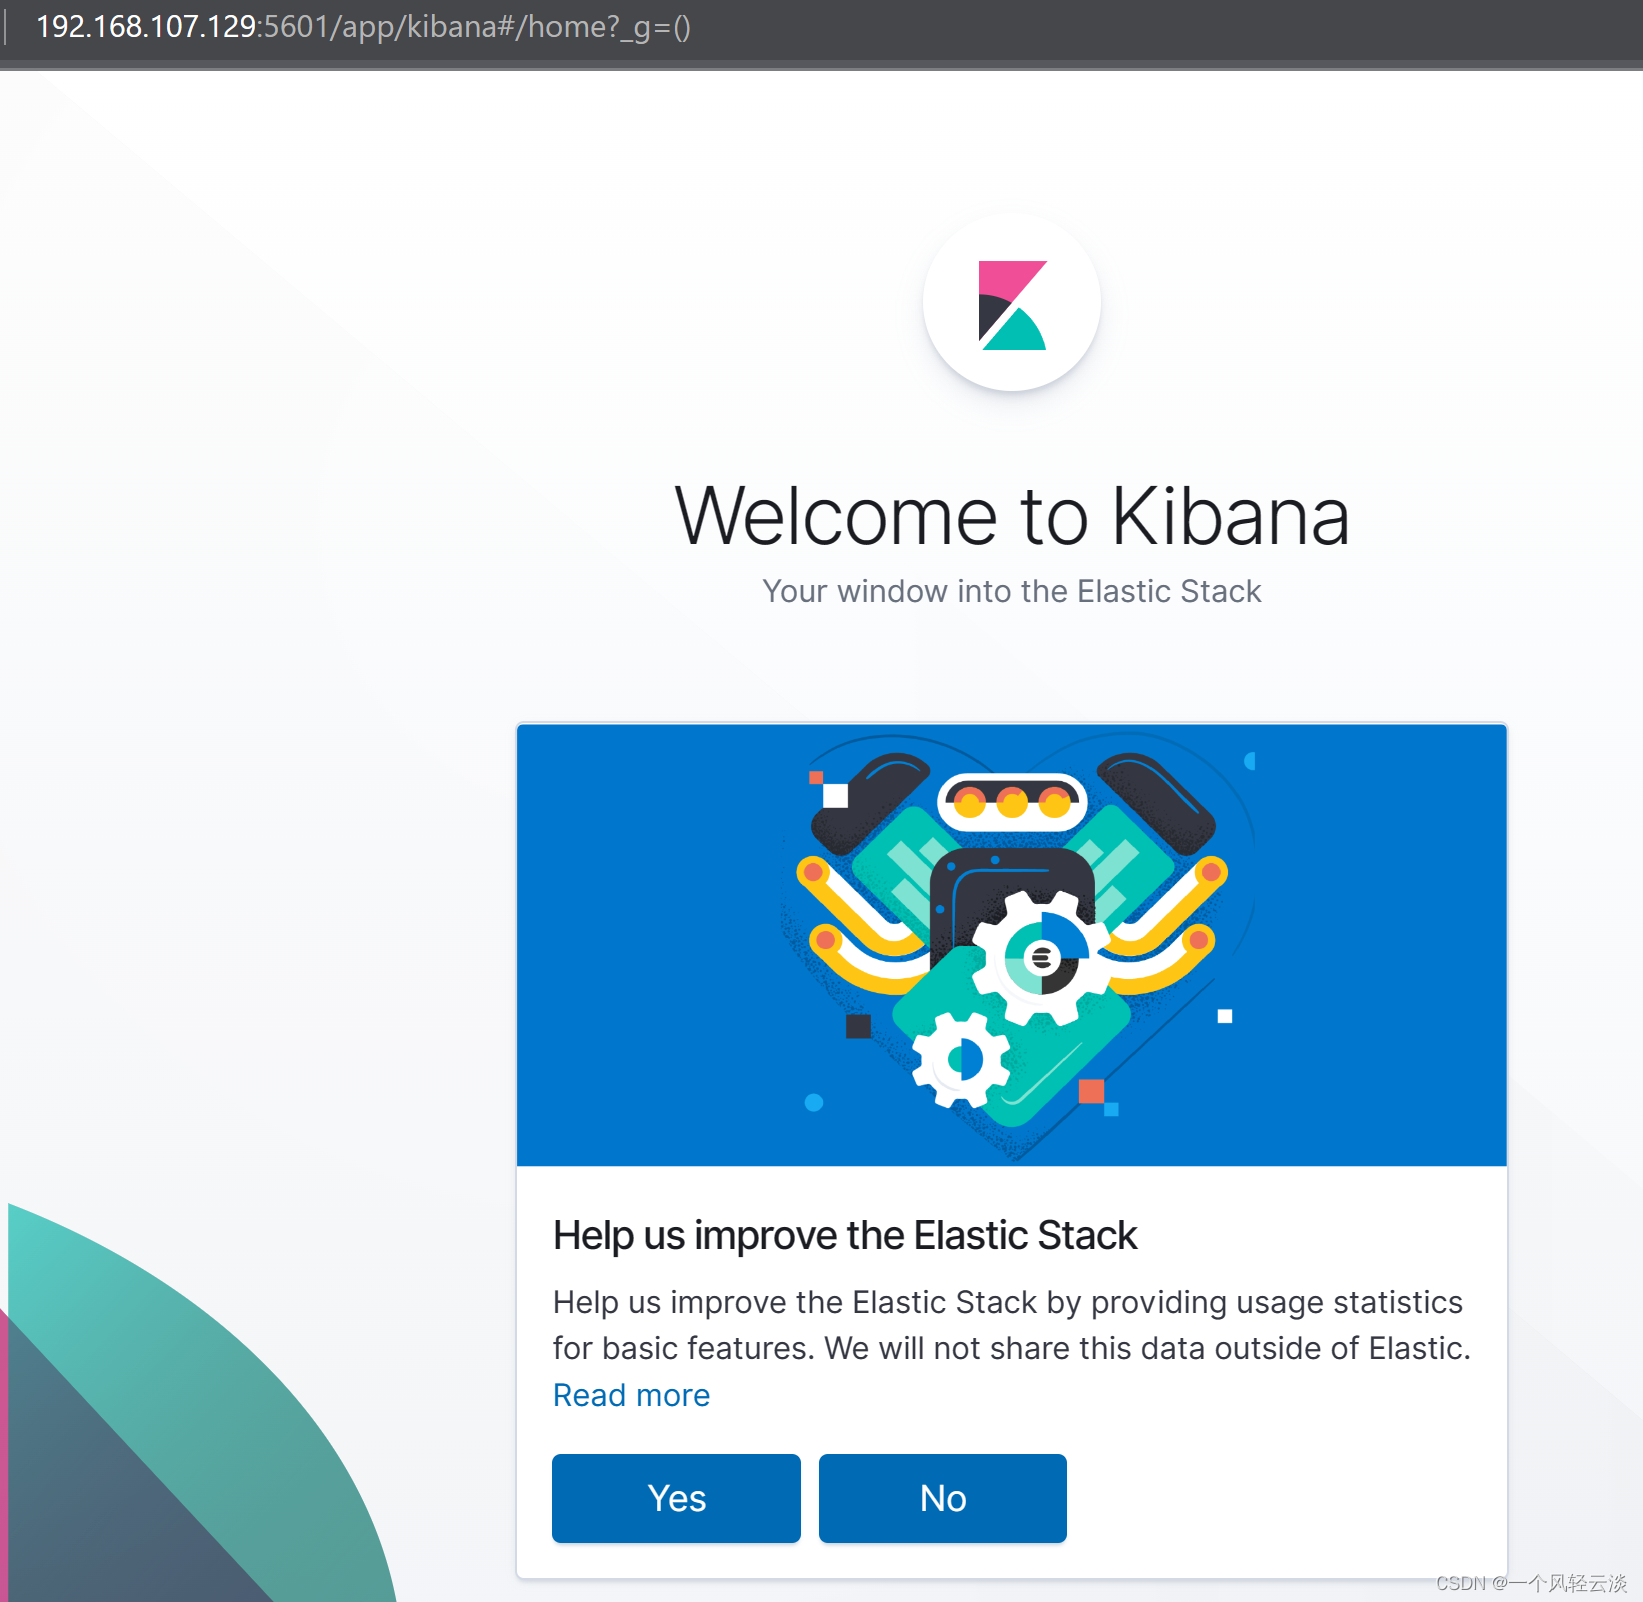The height and width of the screenshot is (1602, 1643).
Task: Click the Kibana logo icon
Action: click(x=1012, y=304)
